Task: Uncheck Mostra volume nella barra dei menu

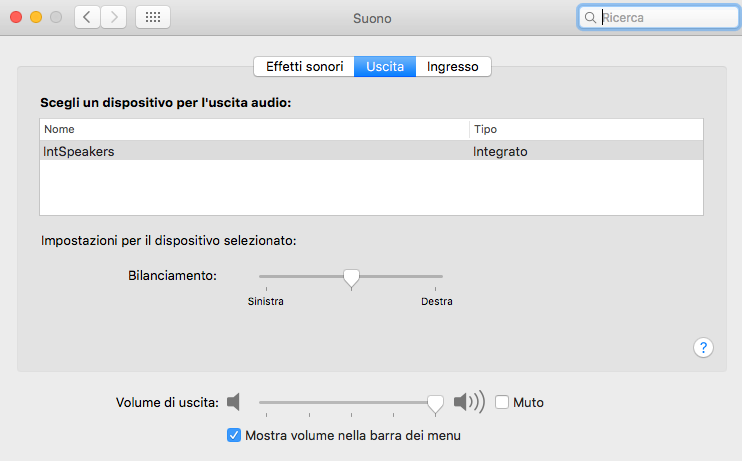Action: coord(234,435)
